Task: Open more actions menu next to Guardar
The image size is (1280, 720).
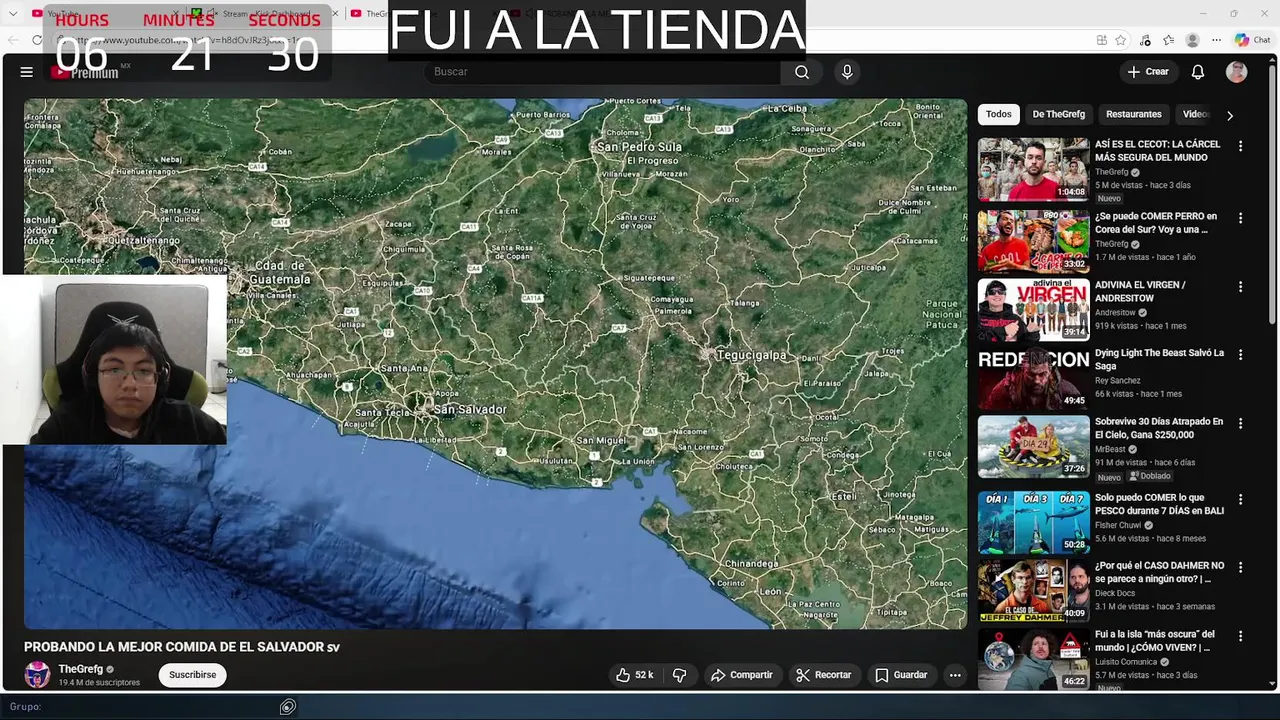Action: 955,675
